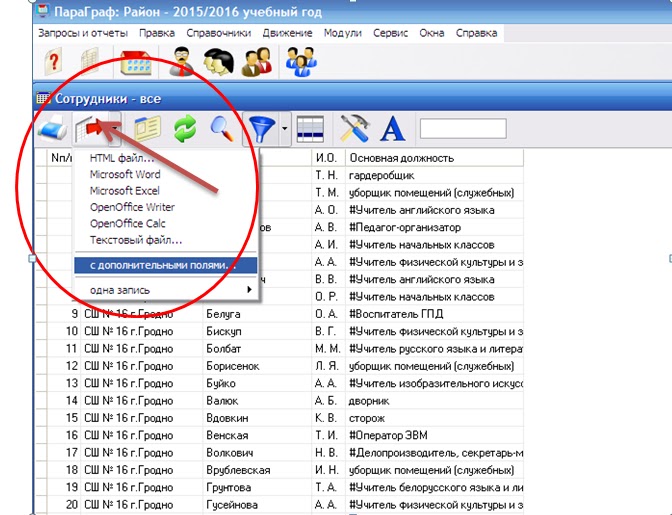Select the surname 'Белуга' cell
672x515 pixels.
click(x=257, y=314)
